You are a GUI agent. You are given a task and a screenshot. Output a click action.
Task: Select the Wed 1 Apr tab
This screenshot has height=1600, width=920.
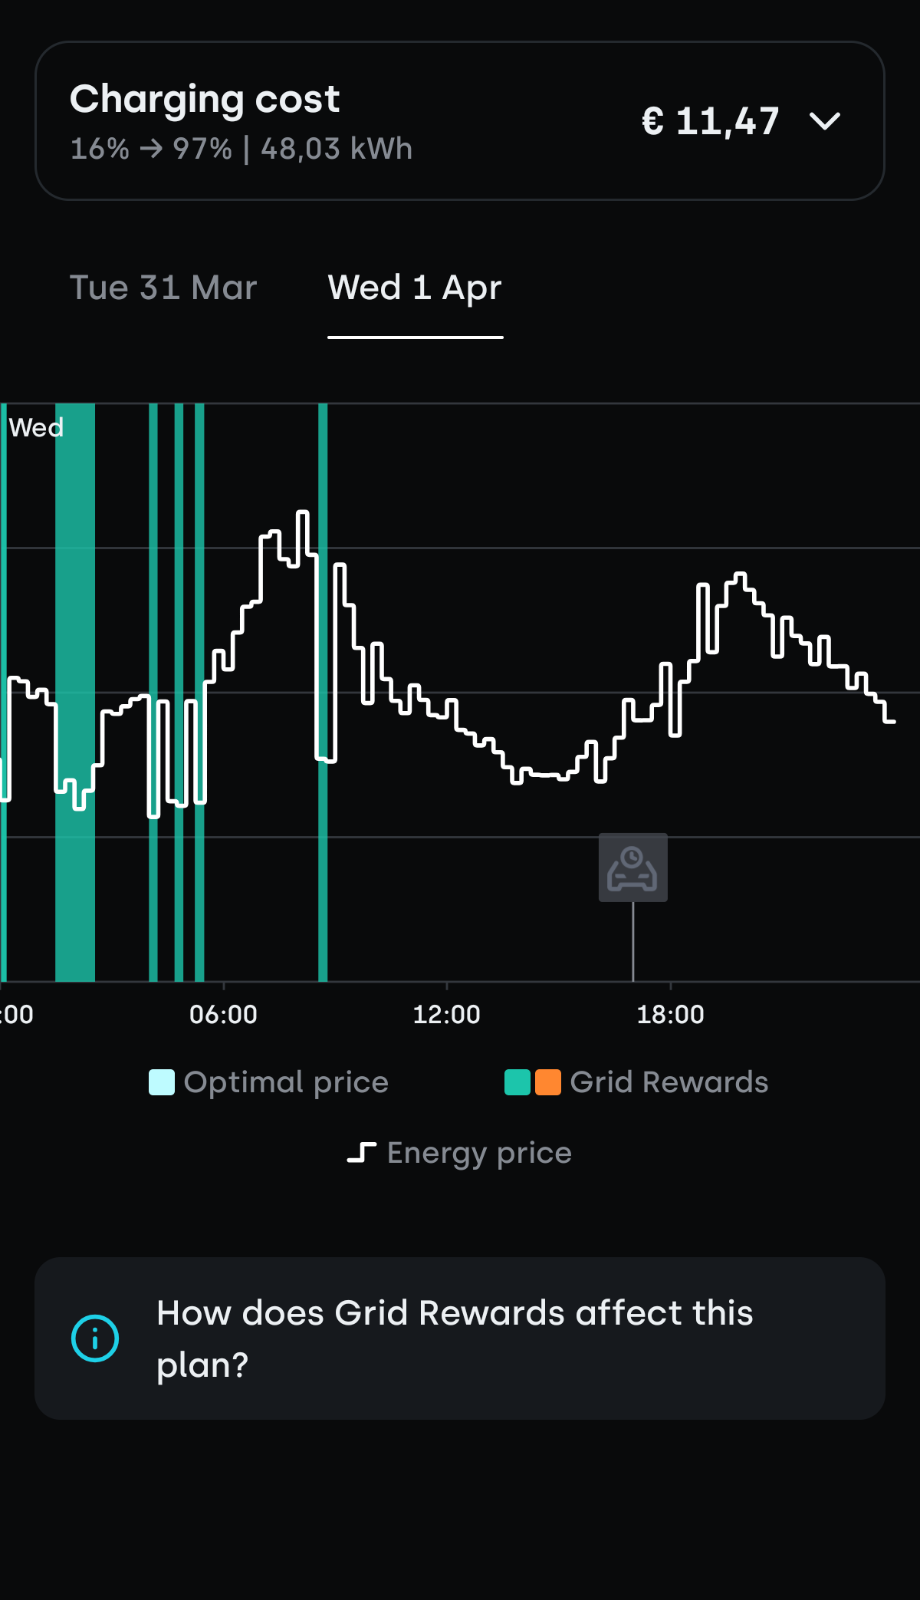415,288
